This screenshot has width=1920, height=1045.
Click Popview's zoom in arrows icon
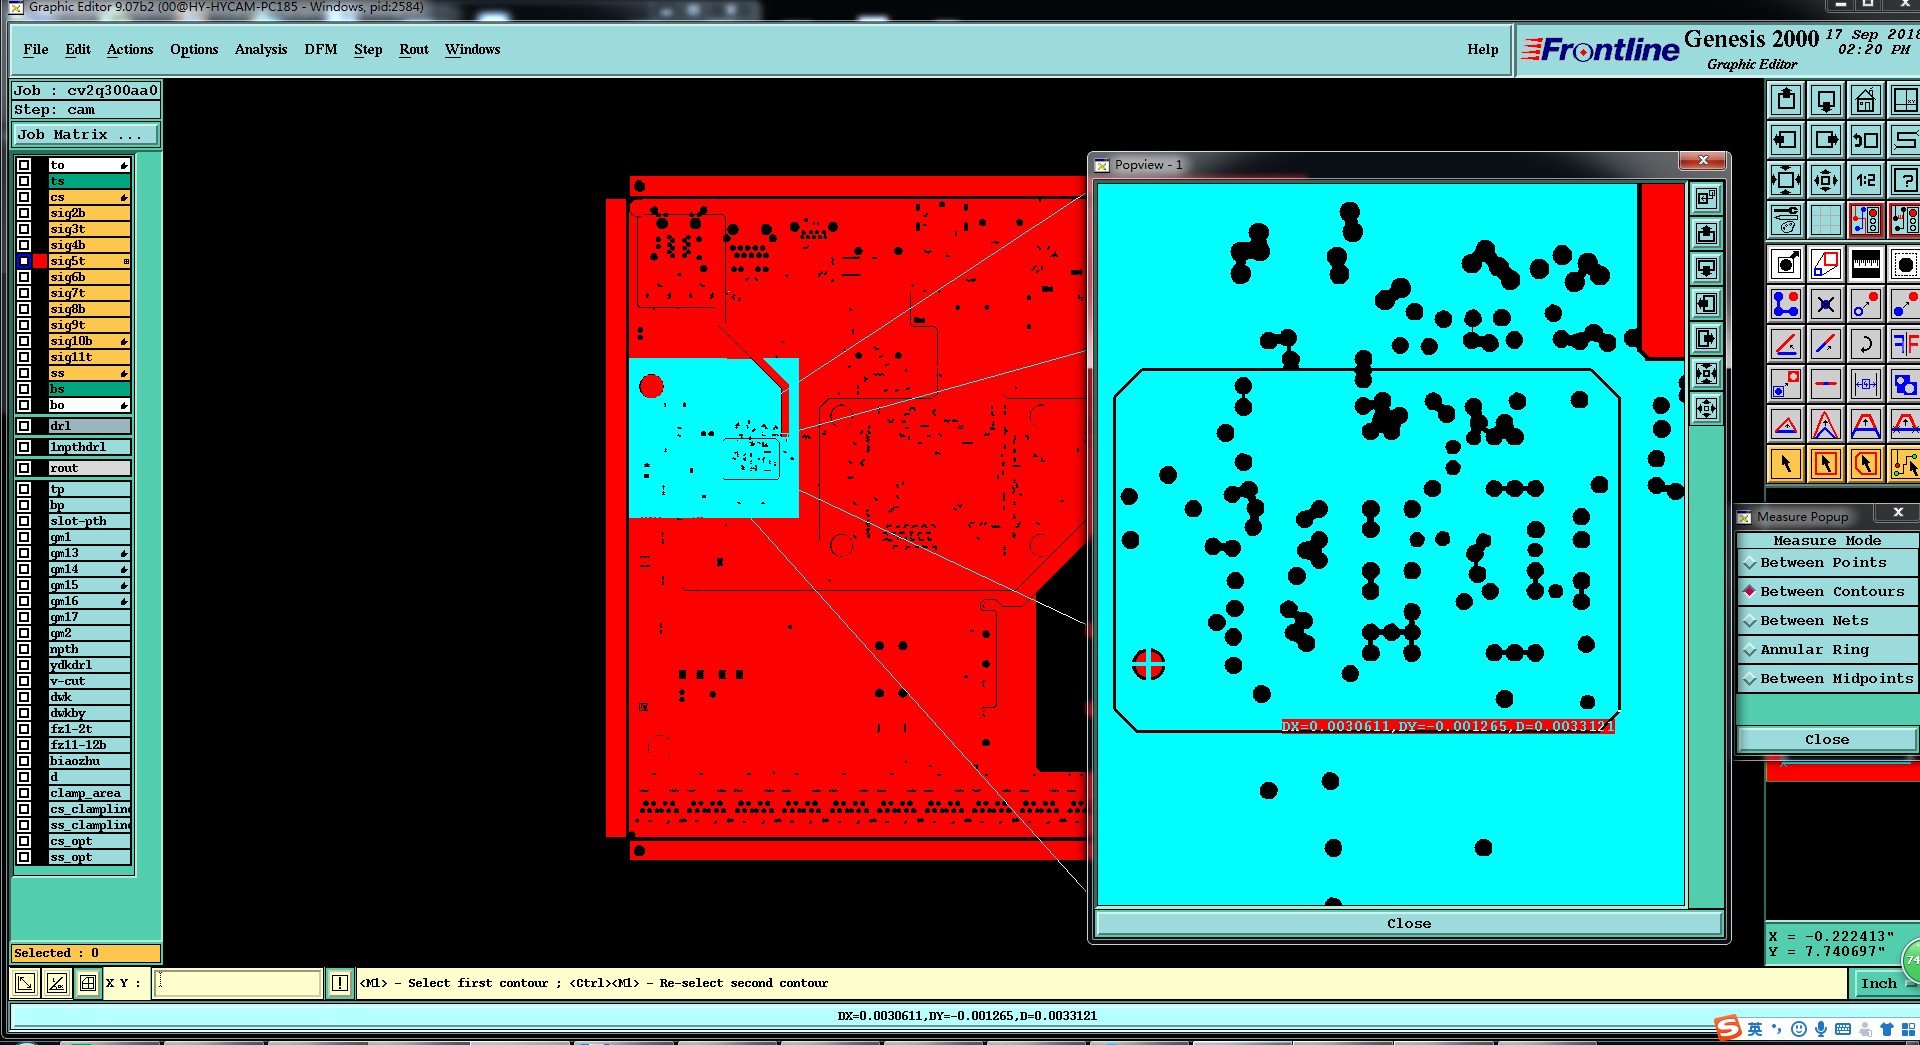coord(1707,373)
